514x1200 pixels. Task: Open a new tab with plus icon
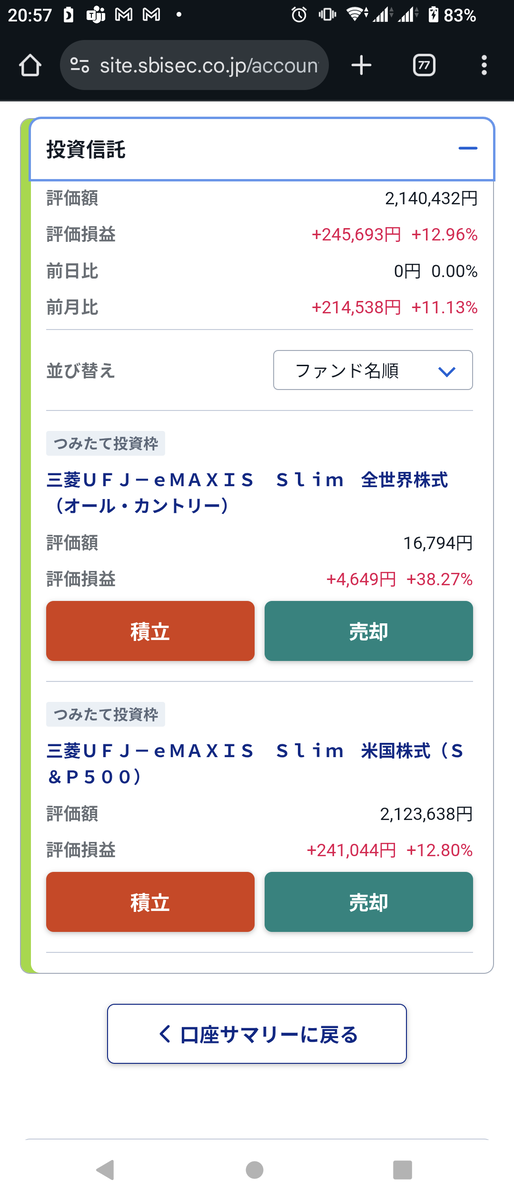click(x=362, y=66)
